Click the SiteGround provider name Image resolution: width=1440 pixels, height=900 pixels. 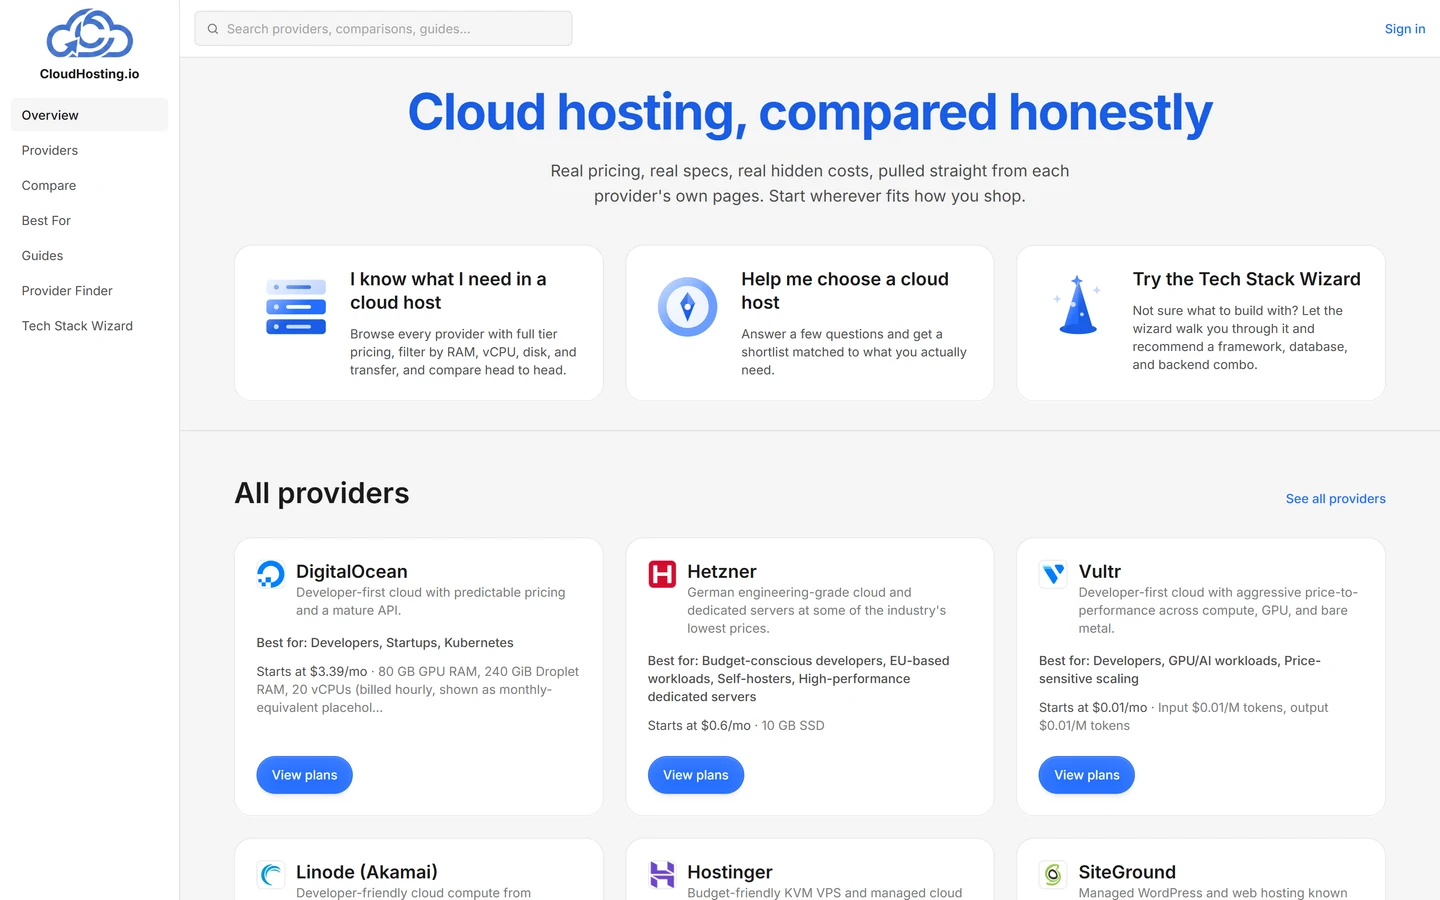pos(1127,872)
